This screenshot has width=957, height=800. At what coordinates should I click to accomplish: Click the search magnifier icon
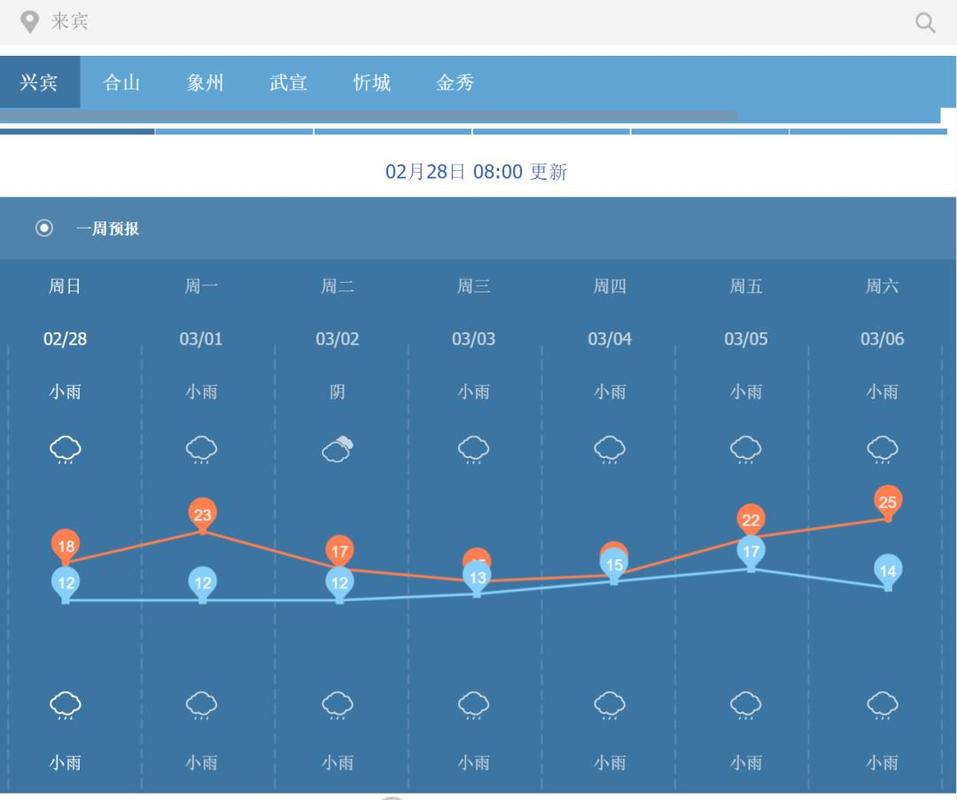pyautogui.click(x=925, y=23)
